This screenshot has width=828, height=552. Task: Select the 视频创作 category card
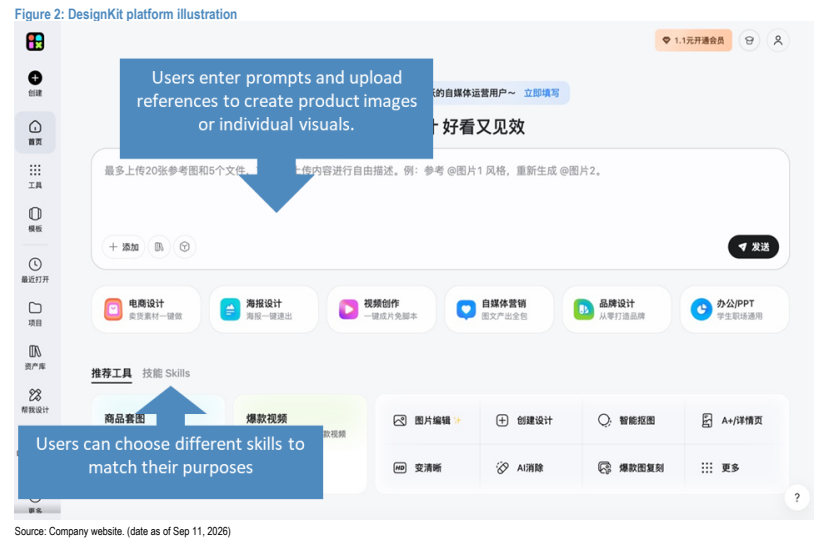382,310
